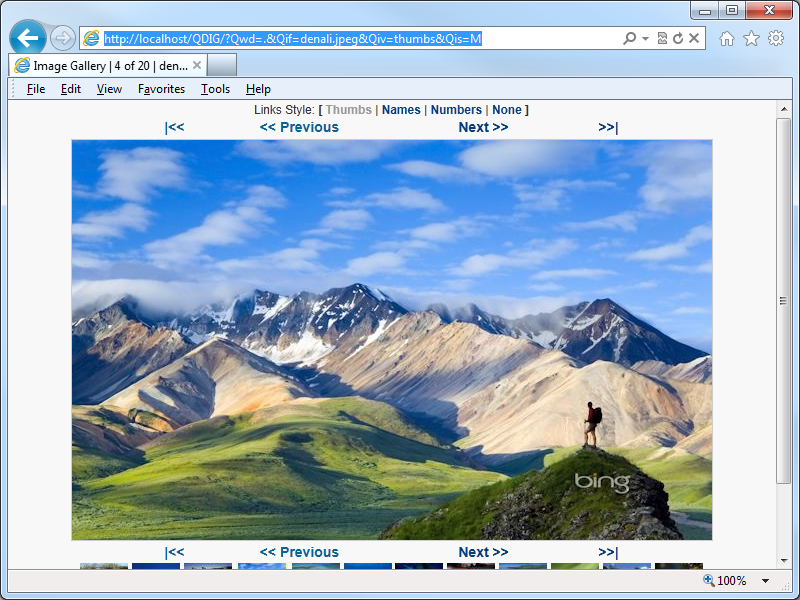Screen dimensions: 800x600
Task: Open Favorites star icon
Action: click(x=751, y=38)
